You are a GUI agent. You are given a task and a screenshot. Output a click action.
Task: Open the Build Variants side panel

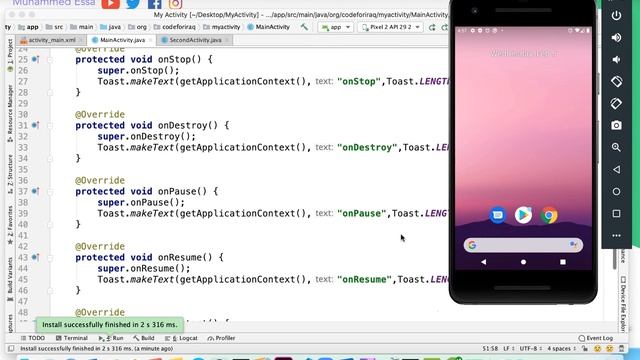pyautogui.click(x=10, y=280)
